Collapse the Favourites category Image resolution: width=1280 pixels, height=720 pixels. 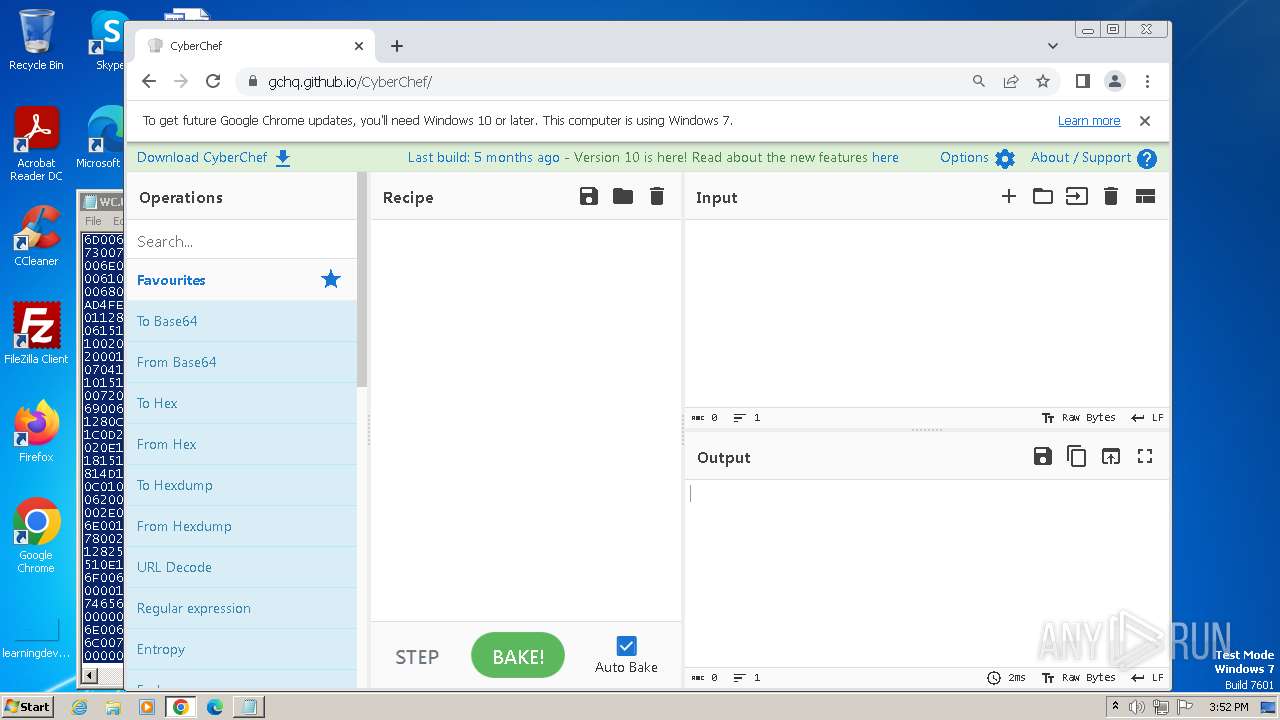(x=241, y=280)
